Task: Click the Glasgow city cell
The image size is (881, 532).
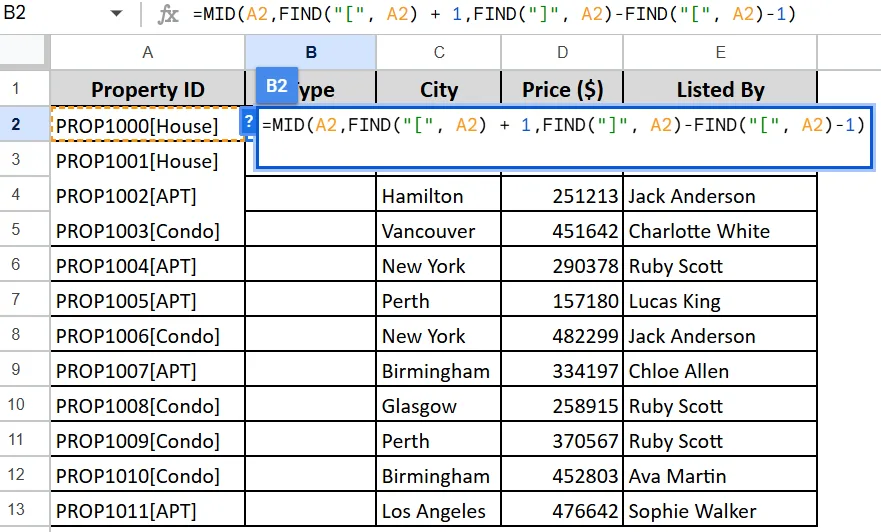Action: click(x=439, y=406)
